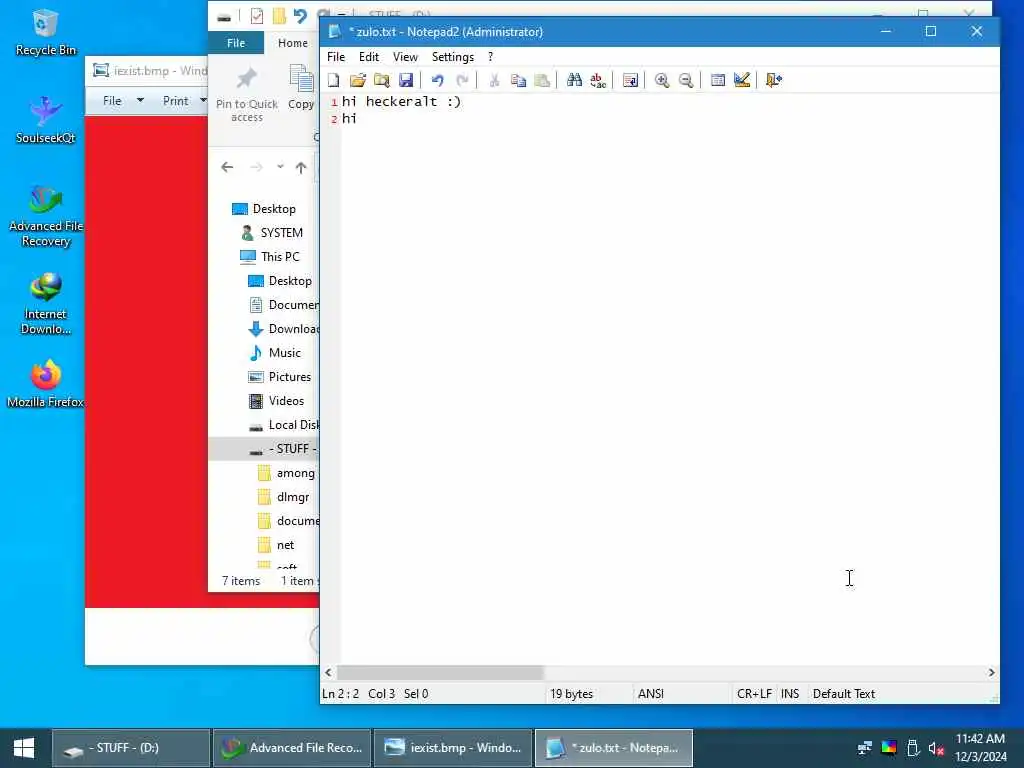The width and height of the screenshot is (1024, 768).
Task: Click line 1 text 'hi heckeralt :)'
Action: [402, 101]
